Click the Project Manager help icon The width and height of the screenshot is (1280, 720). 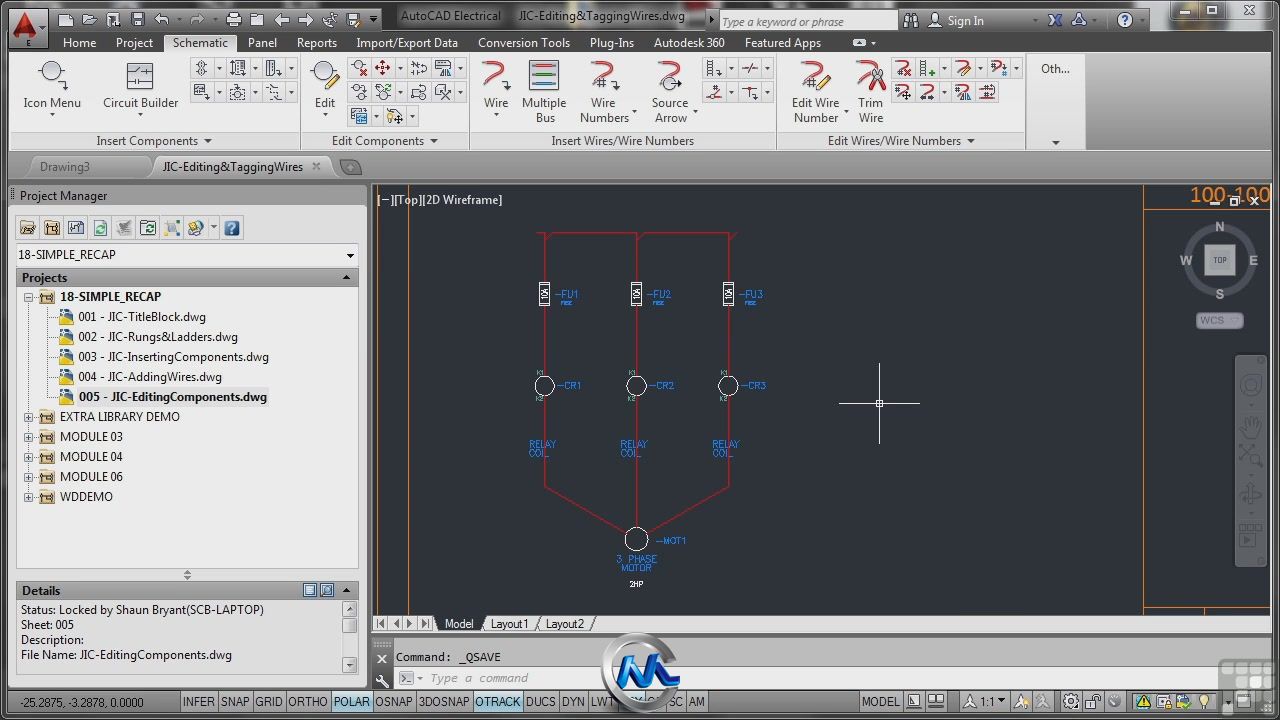232,228
